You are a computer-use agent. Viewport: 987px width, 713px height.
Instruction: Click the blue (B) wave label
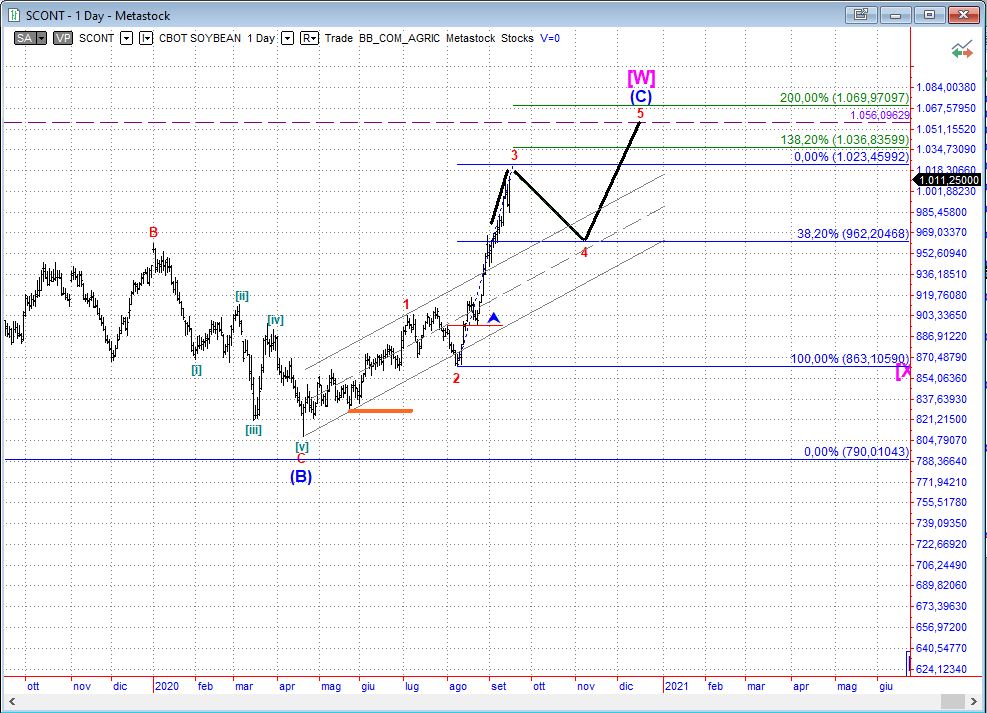tap(301, 477)
